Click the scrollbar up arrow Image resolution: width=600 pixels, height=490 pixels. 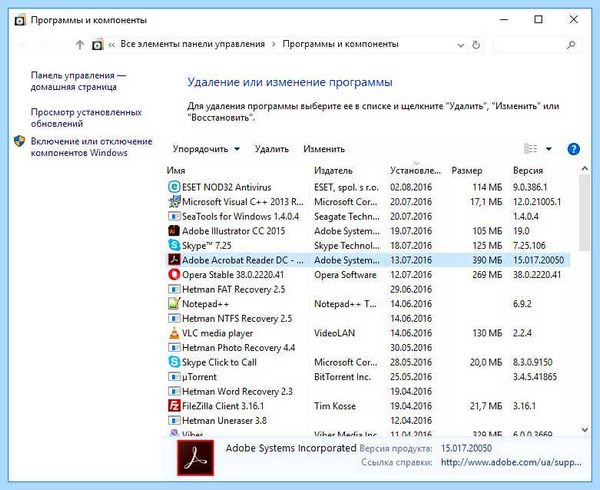click(x=584, y=169)
